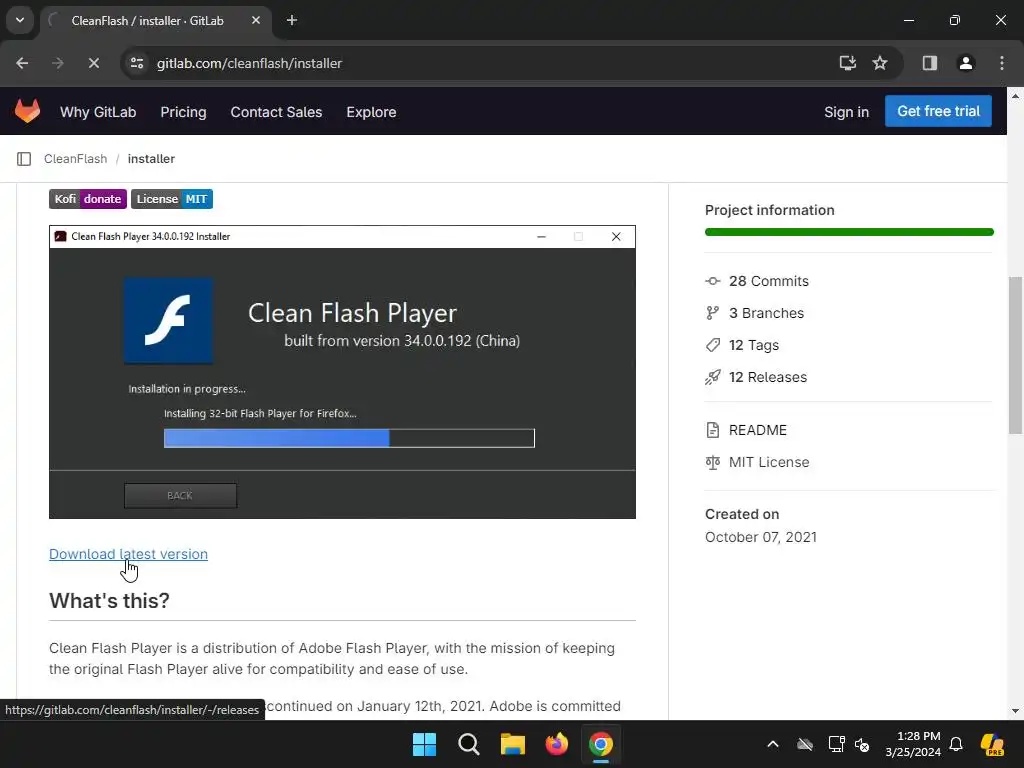Open the MIT License link
Screen dimensions: 1024x768
[x=769, y=462]
